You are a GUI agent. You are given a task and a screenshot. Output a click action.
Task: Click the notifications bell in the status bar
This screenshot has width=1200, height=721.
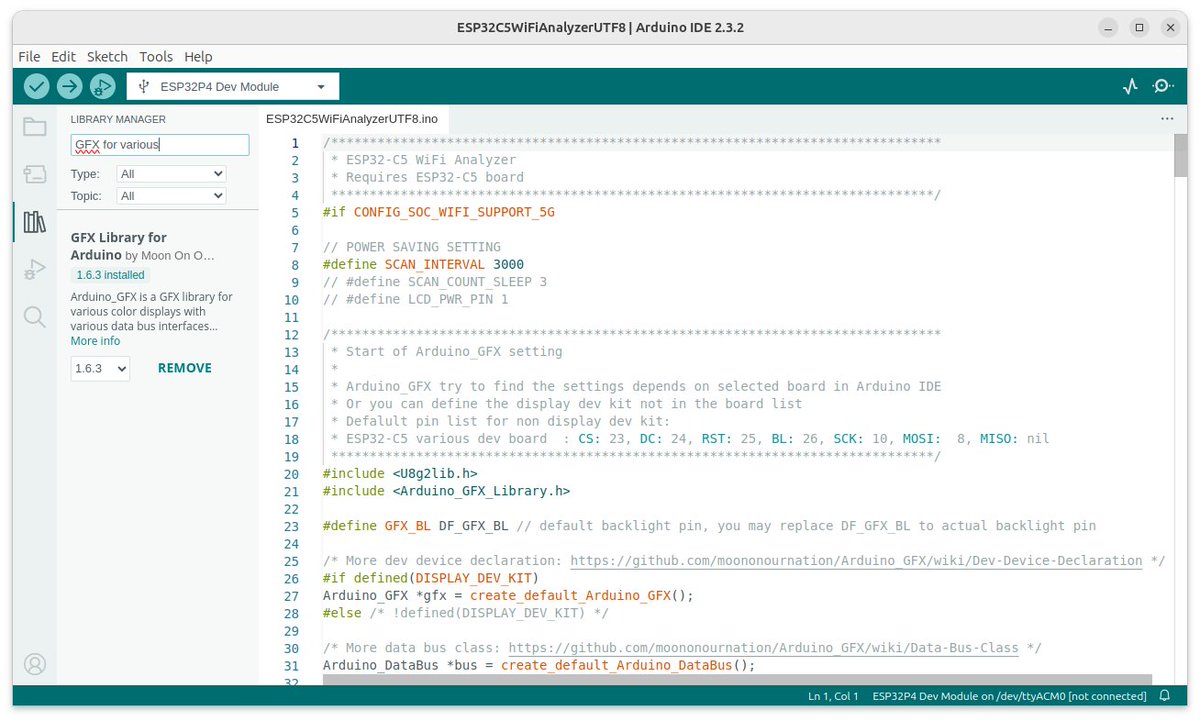tap(1166, 696)
